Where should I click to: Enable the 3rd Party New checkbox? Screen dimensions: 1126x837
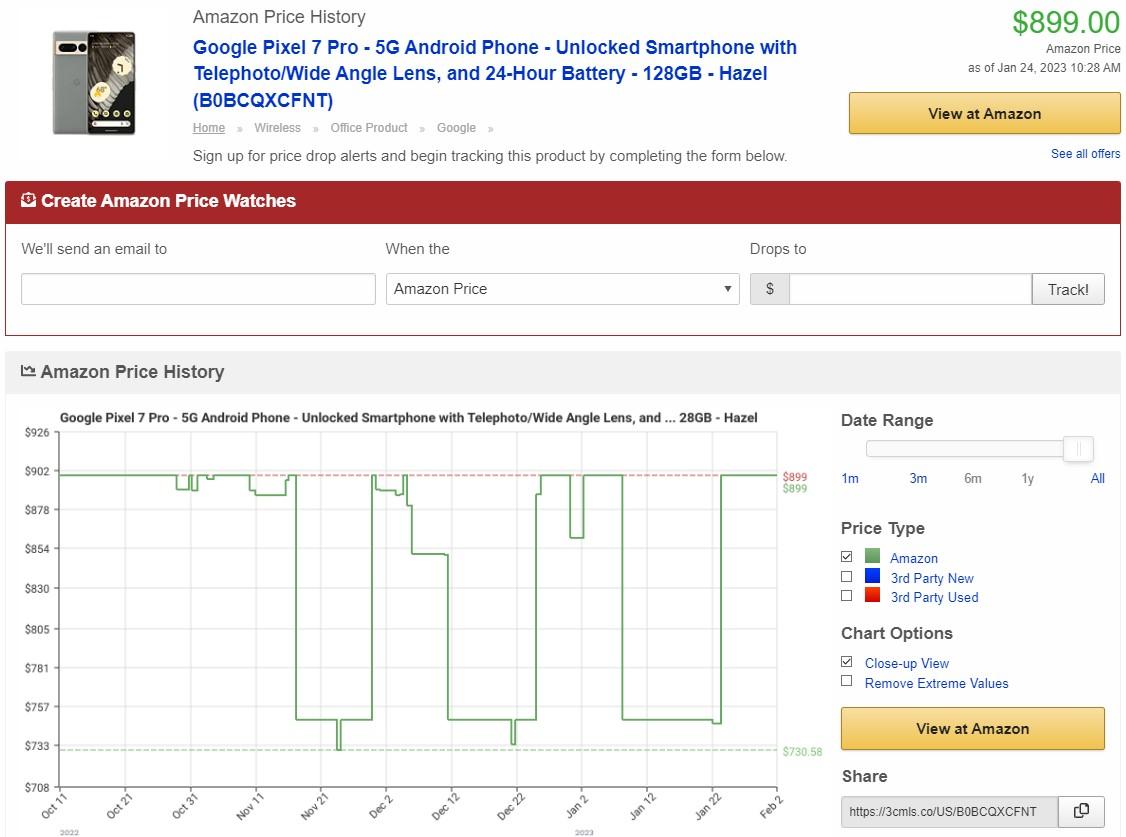[x=847, y=577]
